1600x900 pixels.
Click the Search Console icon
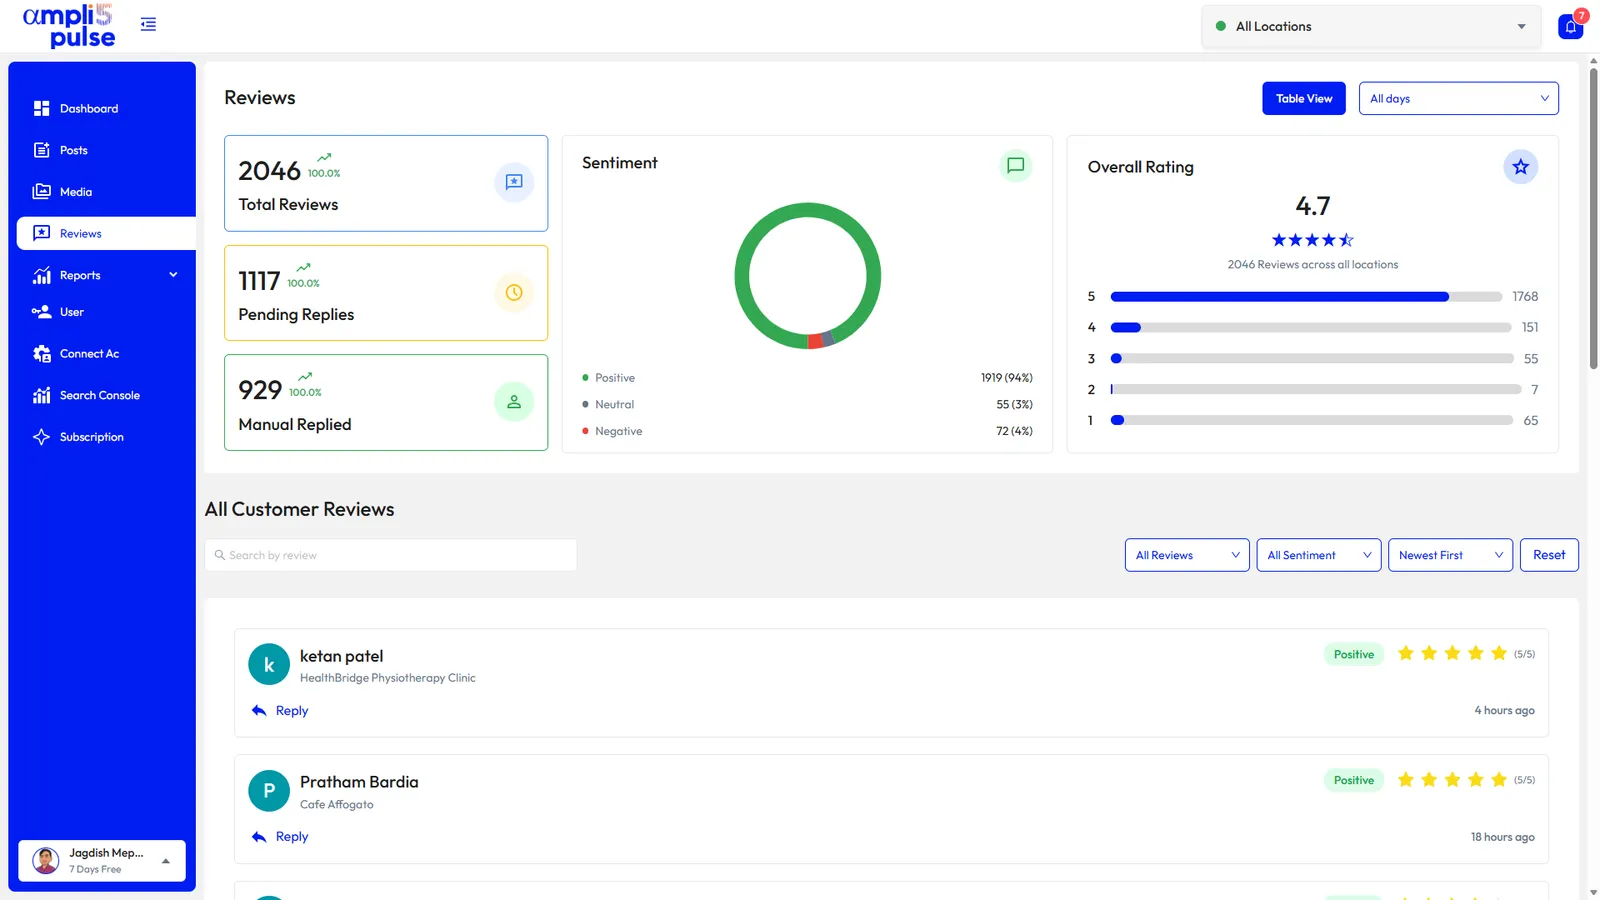tap(41, 395)
